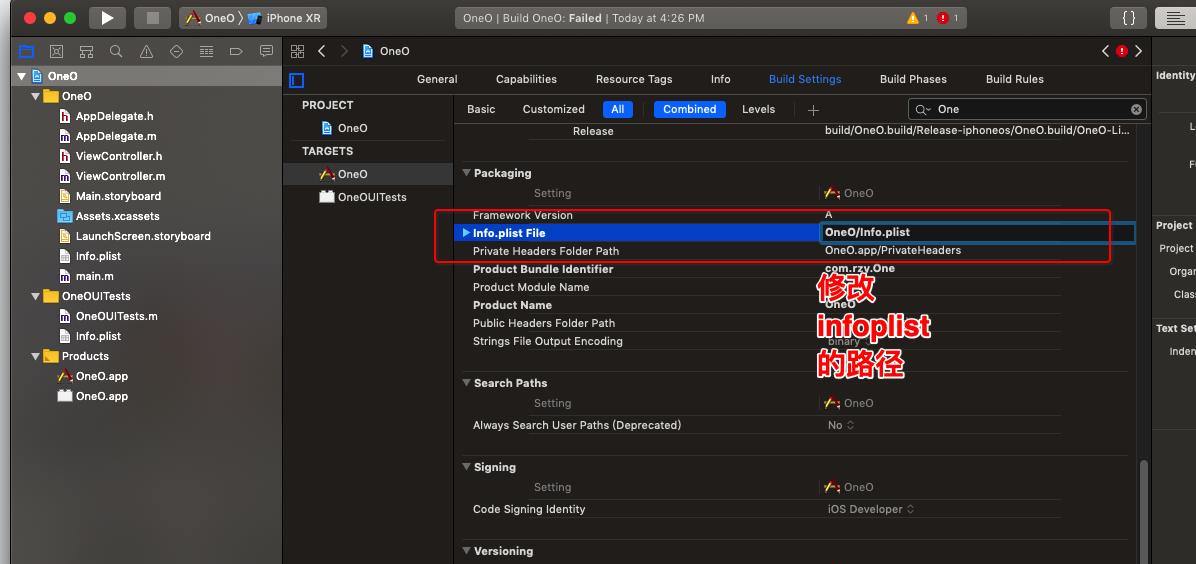Select Combined view mode

(x=690, y=109)
